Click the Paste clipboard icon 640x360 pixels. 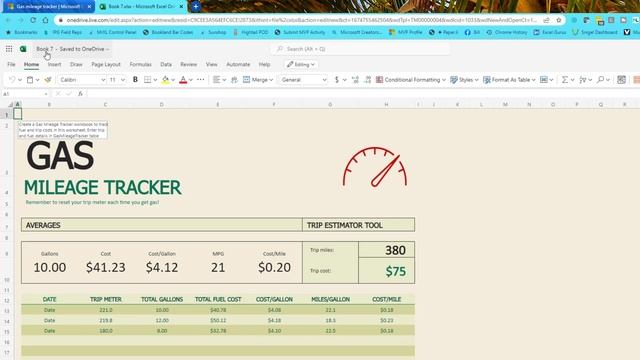pos(30,80)
